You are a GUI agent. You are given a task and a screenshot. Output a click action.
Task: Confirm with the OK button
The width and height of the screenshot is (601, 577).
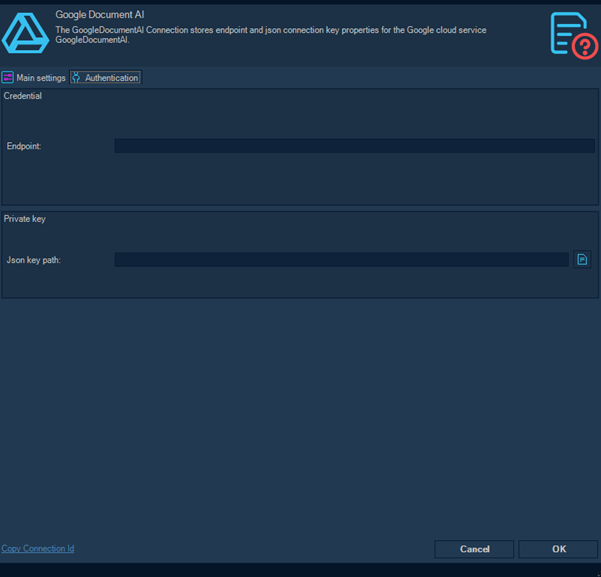click(x=558, y=549)
